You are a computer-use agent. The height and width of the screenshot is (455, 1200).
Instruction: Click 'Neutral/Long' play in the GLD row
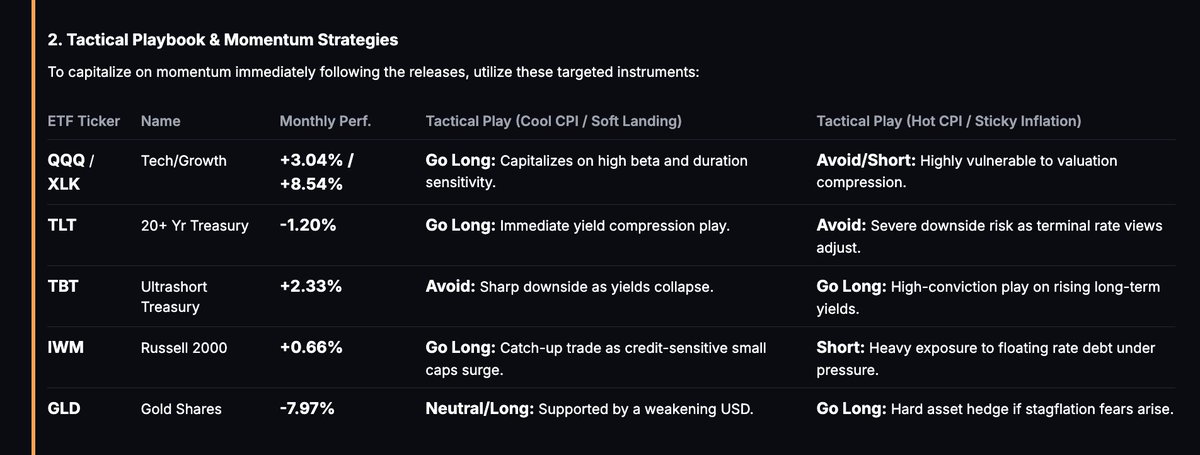(474, 409)
